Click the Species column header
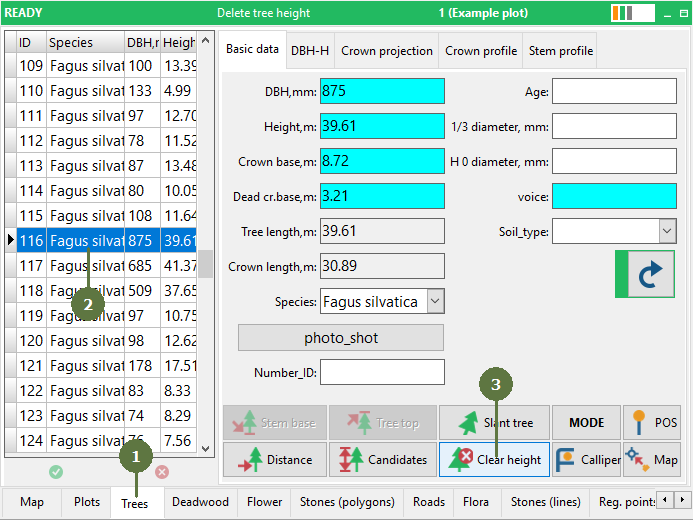Image resolution: width=693 pixels, height=520 pixels. (85, 42)
